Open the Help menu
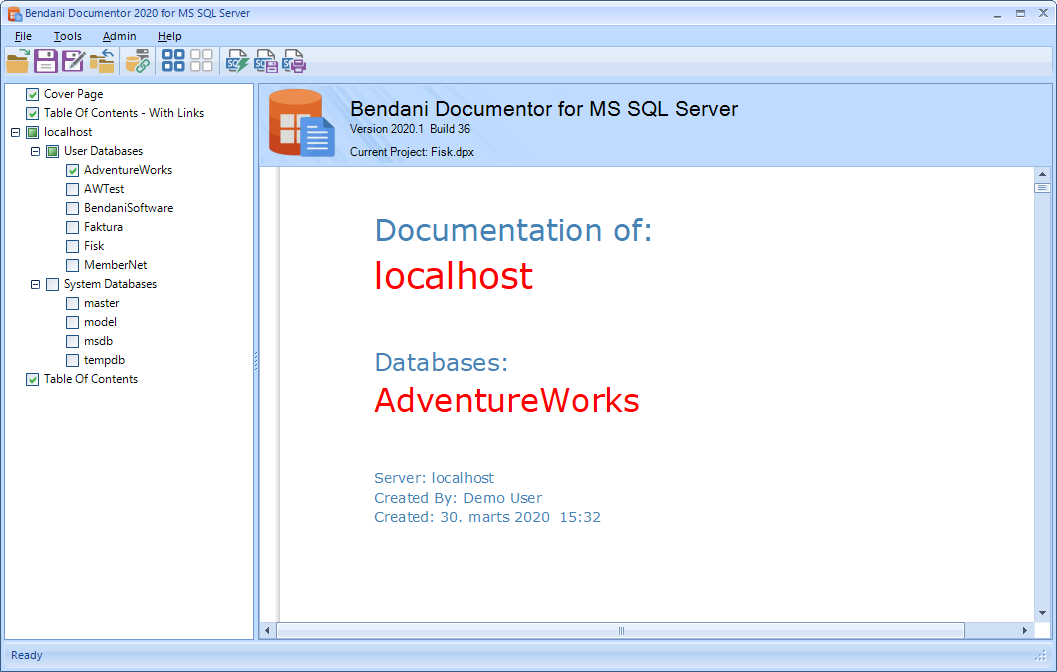 169,36
